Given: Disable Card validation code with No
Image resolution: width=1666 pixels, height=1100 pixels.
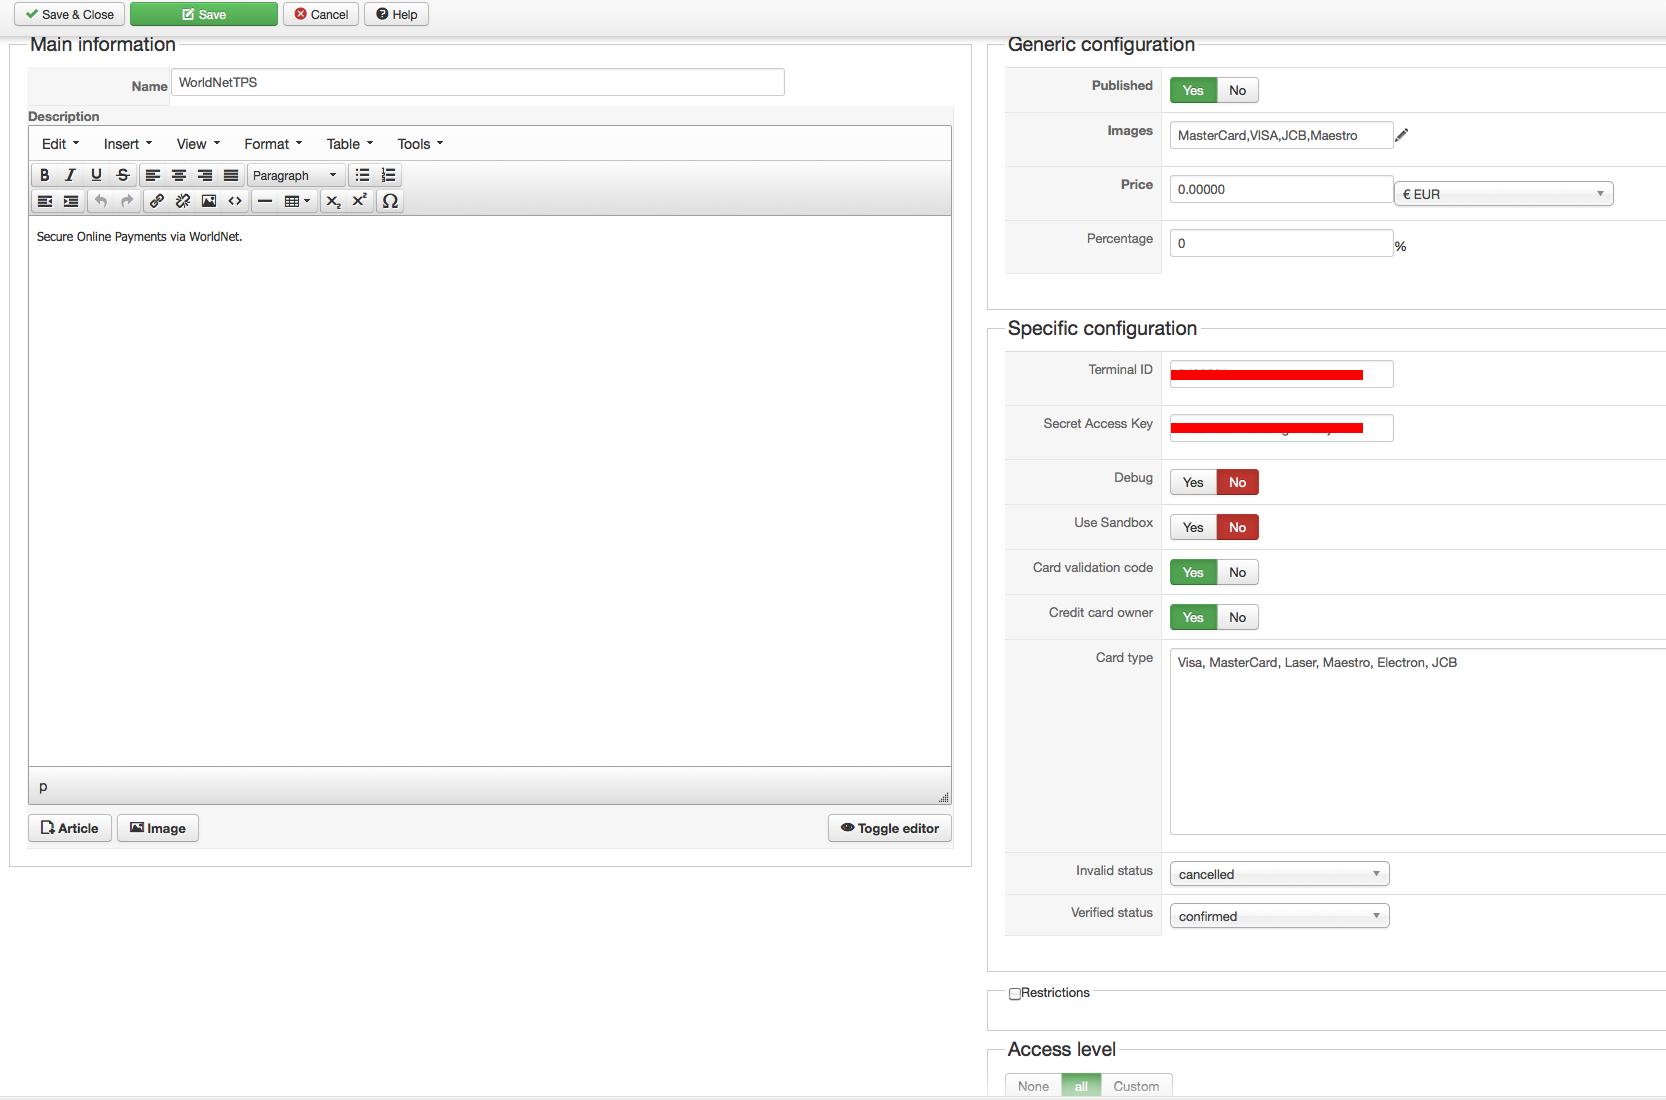Looking at the screenshot, I should click(x=1238, y=572).
